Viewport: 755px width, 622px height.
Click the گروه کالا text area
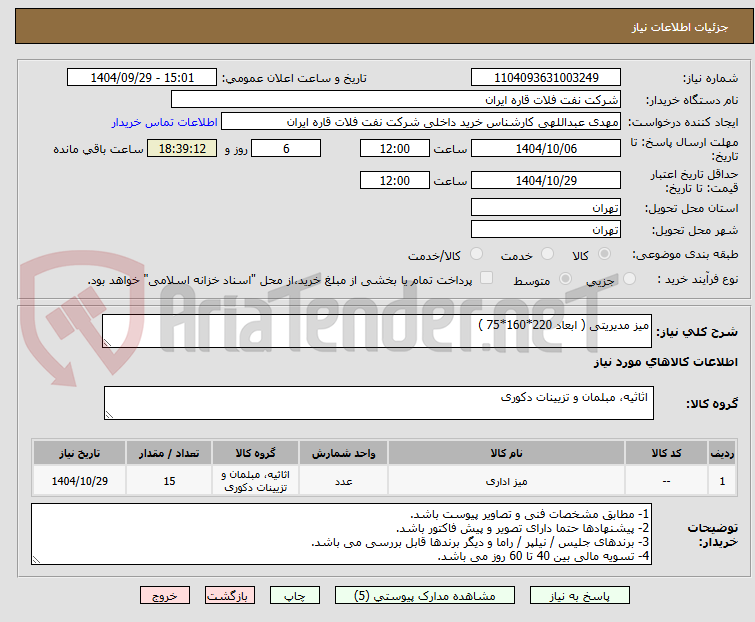pyautogui.click(x=378, y=403)
